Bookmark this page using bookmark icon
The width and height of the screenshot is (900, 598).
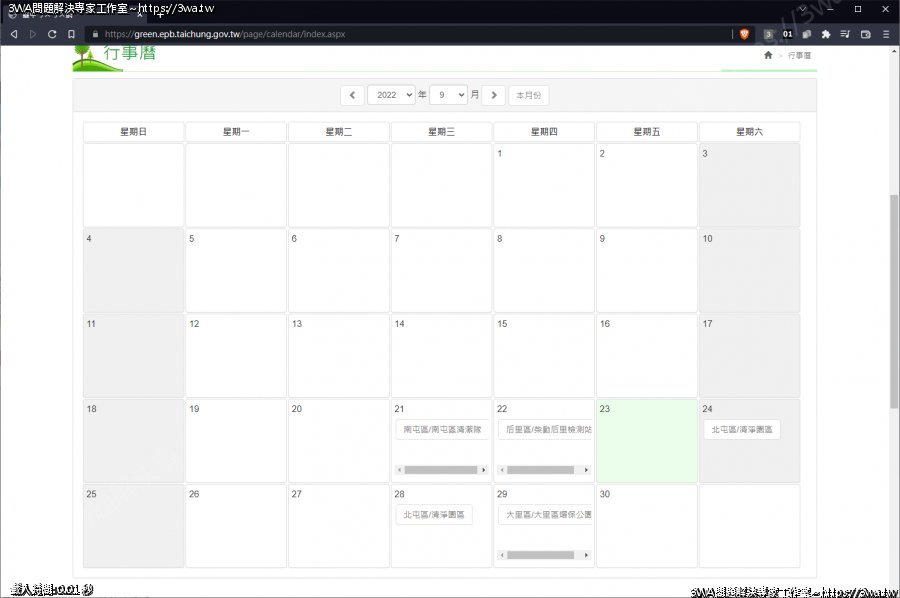tap(71, 34)
